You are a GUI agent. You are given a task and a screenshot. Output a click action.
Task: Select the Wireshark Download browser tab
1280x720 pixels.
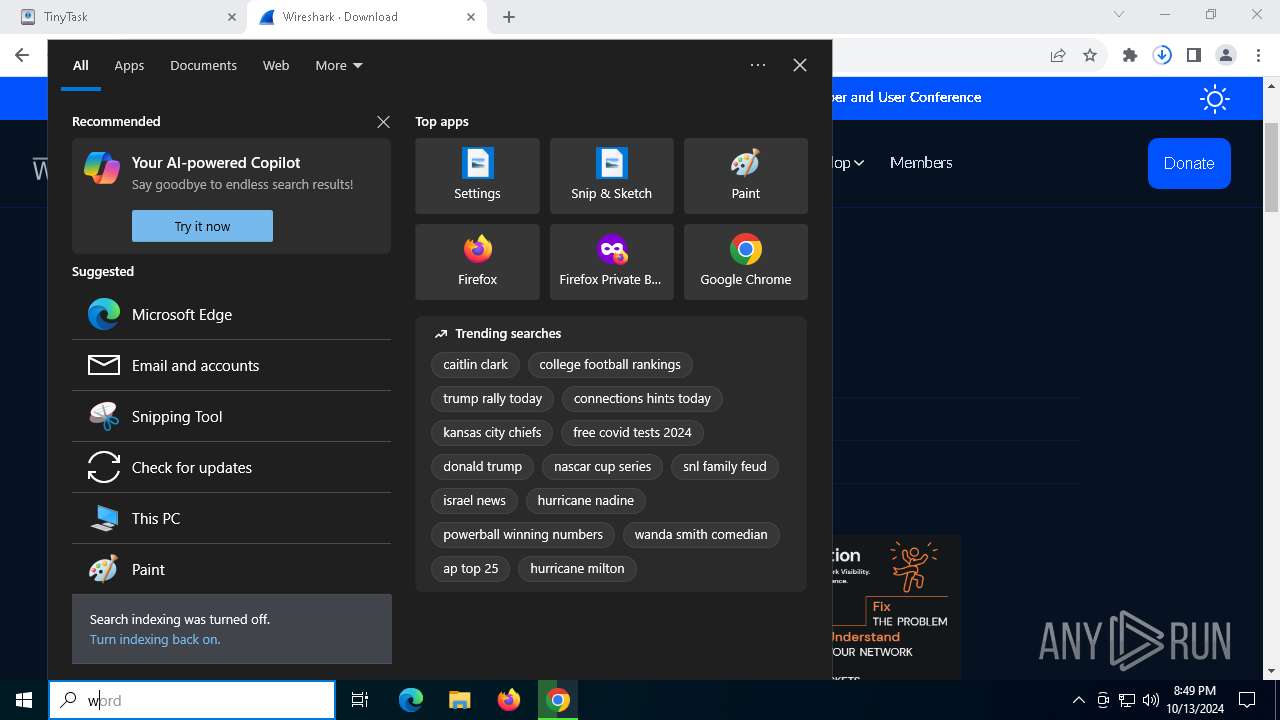point(366,17)
